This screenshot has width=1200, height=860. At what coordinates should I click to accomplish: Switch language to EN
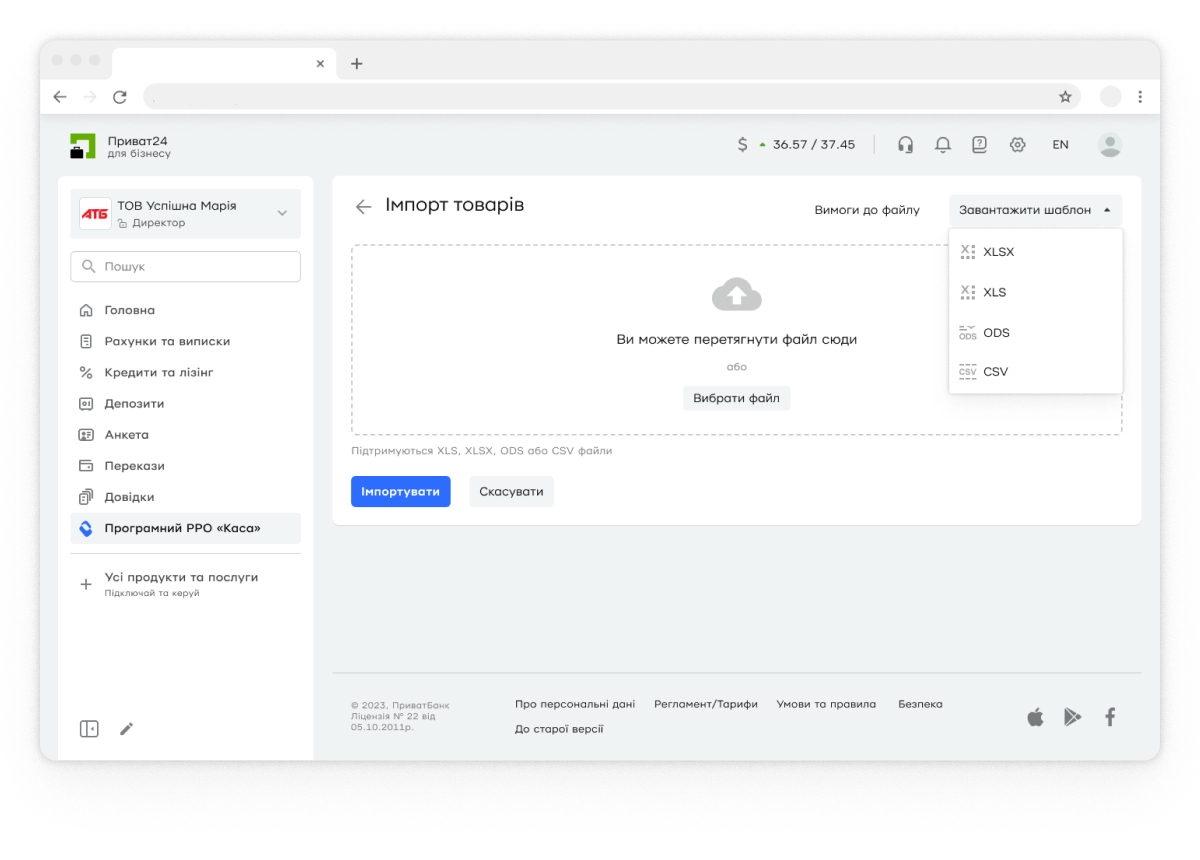pyautogui.click(x=1060, y=145)
